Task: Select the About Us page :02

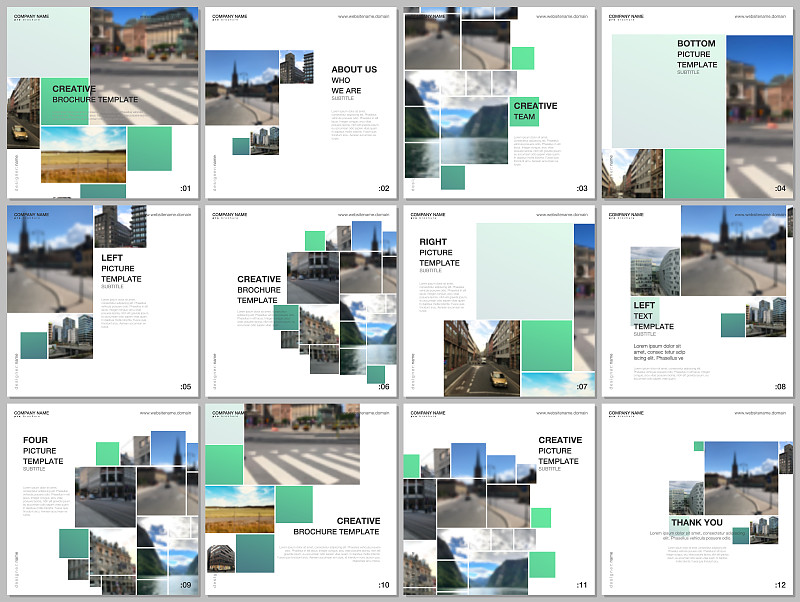Action: tap(301, 103)
